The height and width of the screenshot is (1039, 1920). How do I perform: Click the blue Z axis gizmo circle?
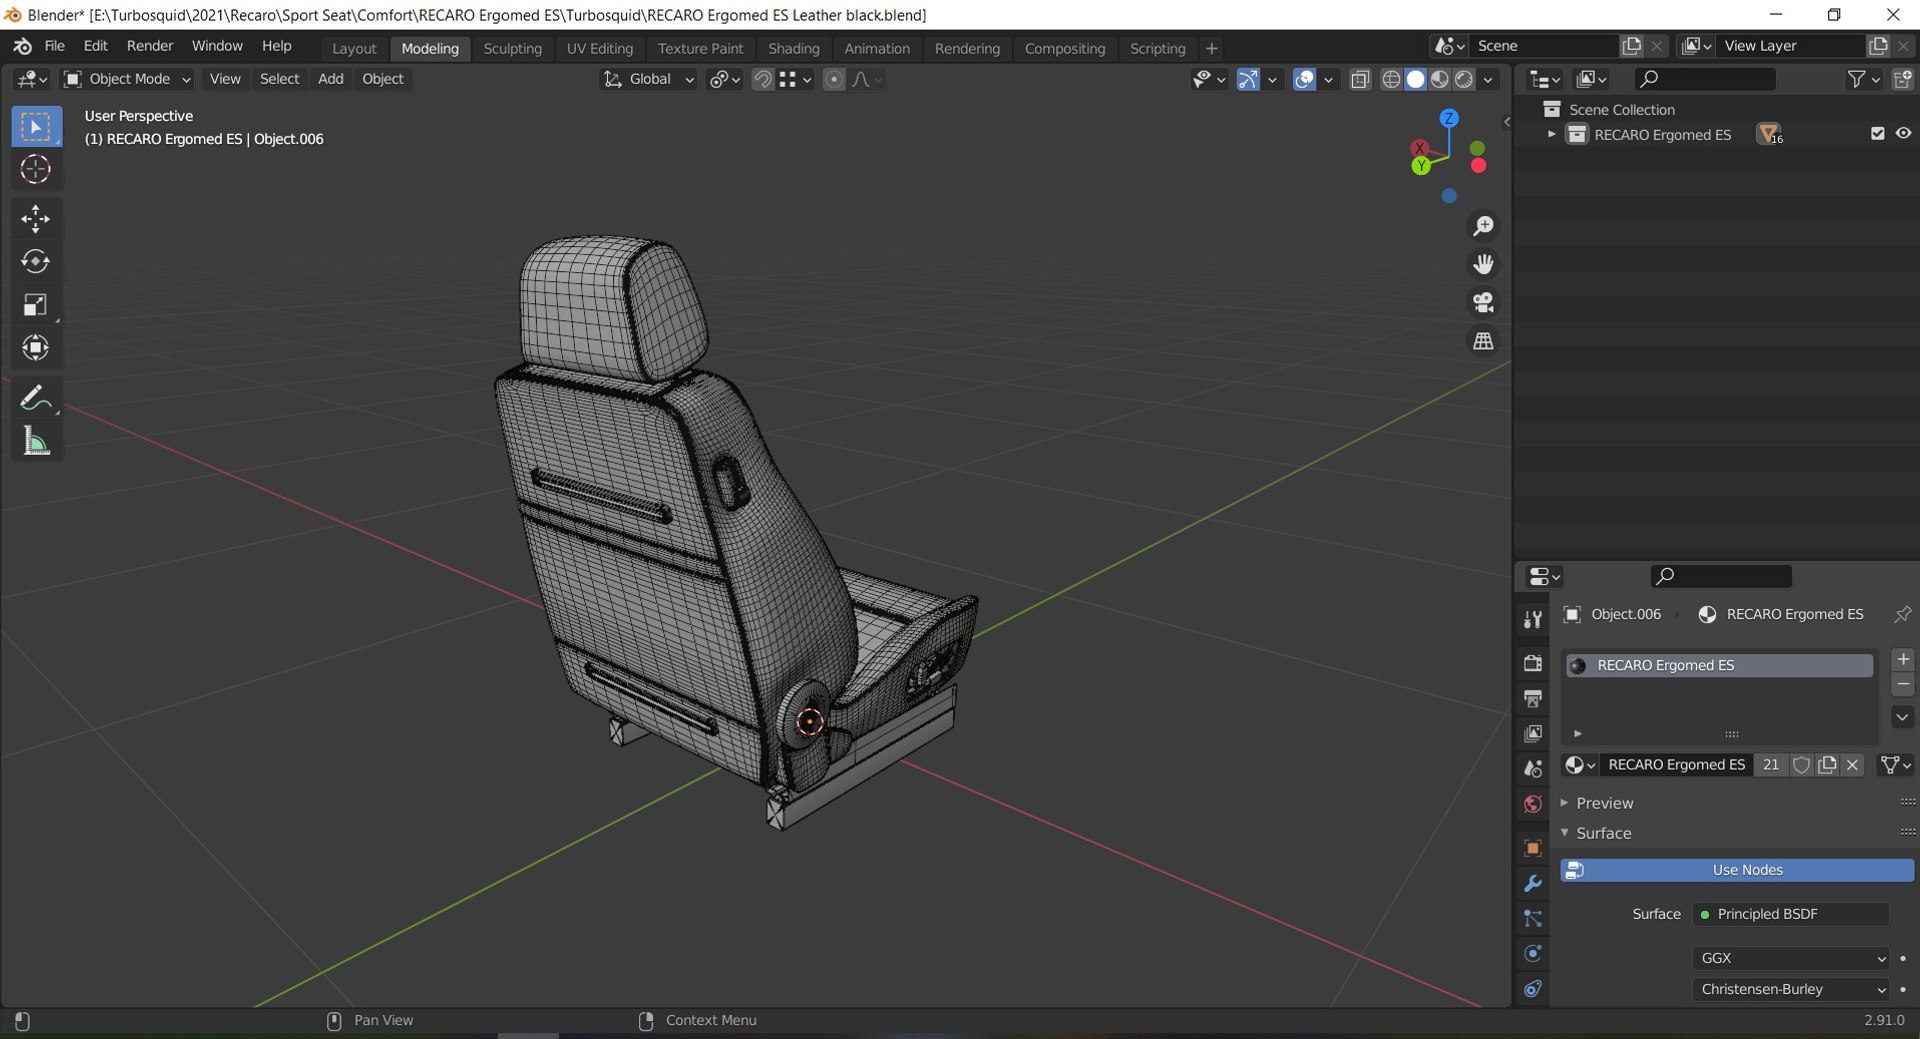point(1448,118)
